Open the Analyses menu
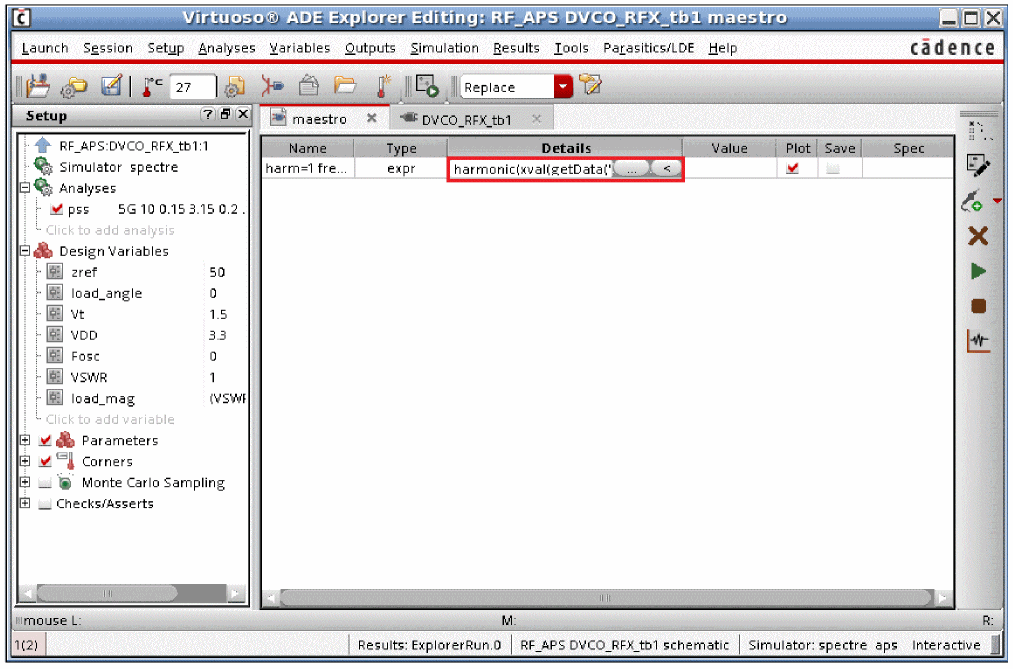 227,48
